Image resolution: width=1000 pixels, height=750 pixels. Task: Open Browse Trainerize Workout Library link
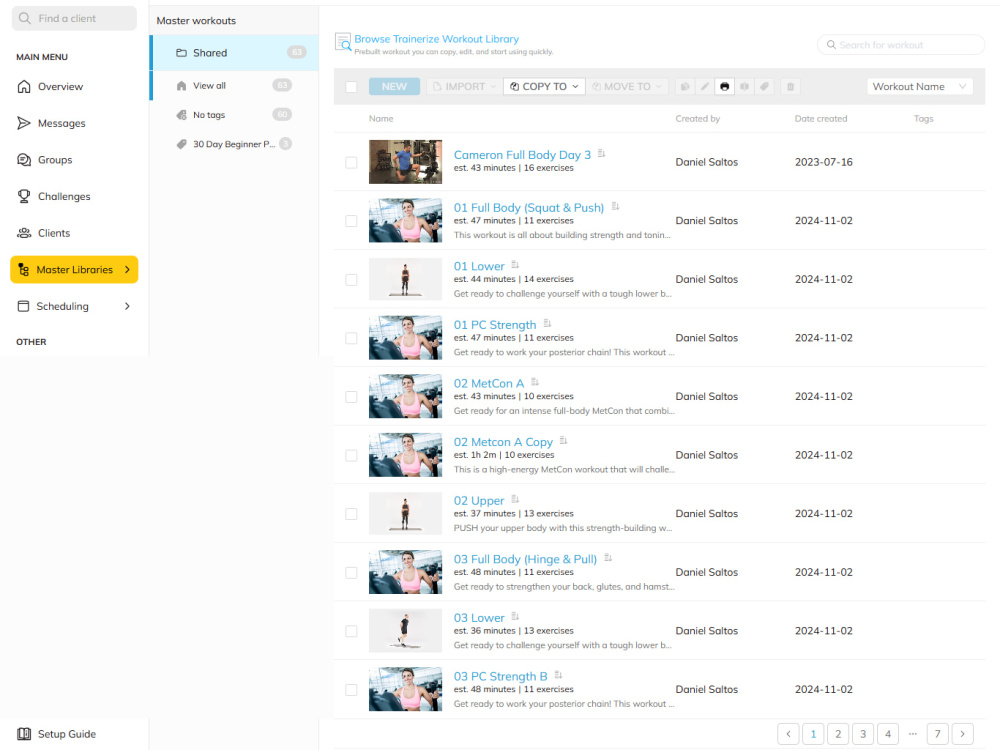click(x=436, y=39)
